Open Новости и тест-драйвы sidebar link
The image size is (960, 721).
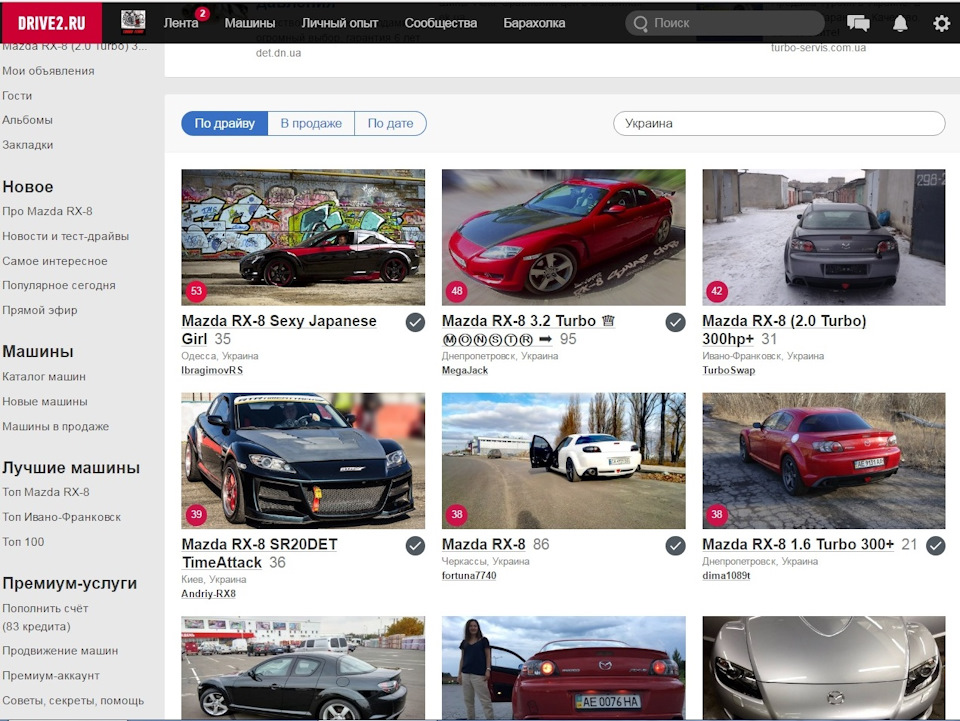66,236
